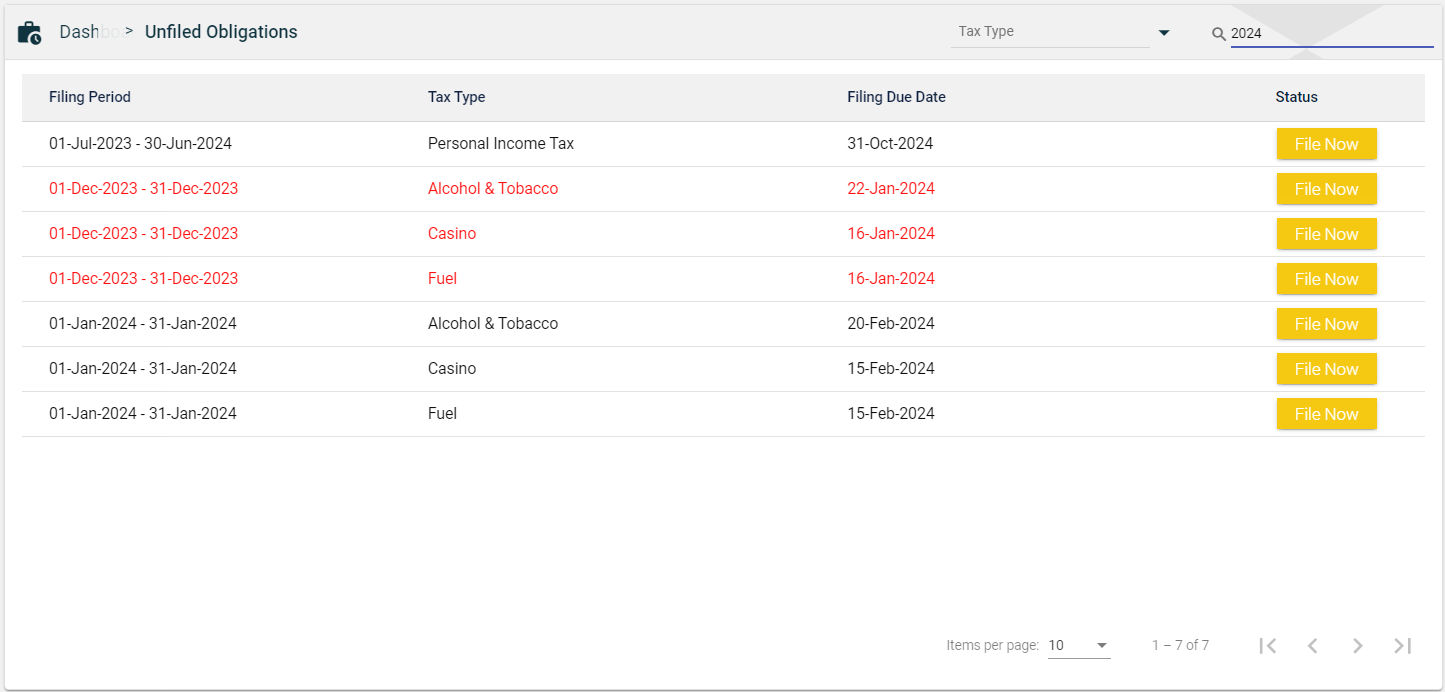File the overdue Dec-2023 Alcohol & Tobacco return
This screenshot has width=1445, height=692.
pos(1326,189)
